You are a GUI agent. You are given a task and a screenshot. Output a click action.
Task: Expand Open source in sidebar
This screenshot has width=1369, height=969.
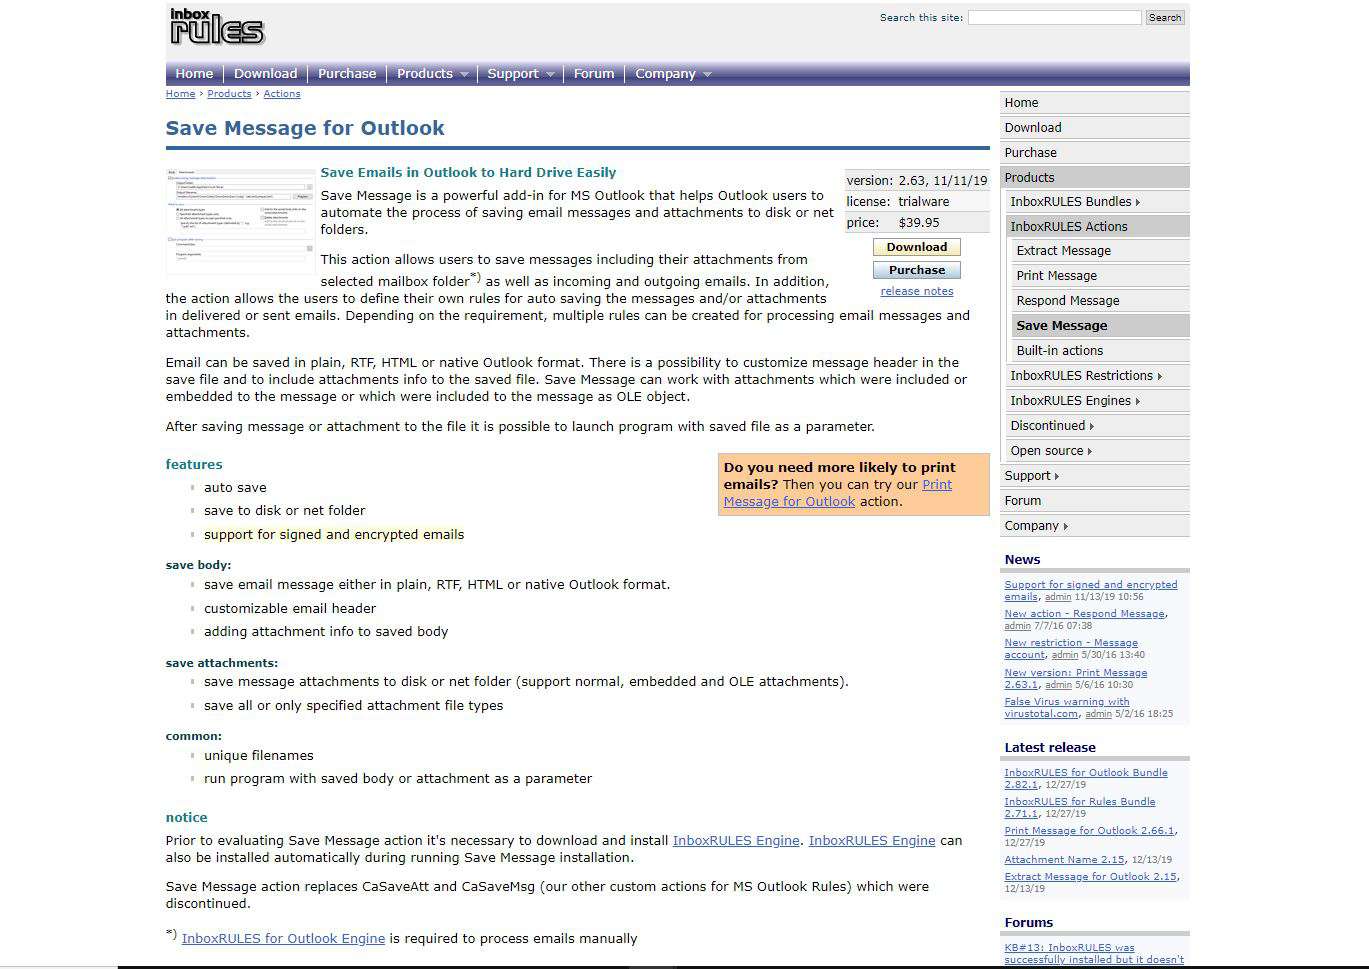(1098, 451)
